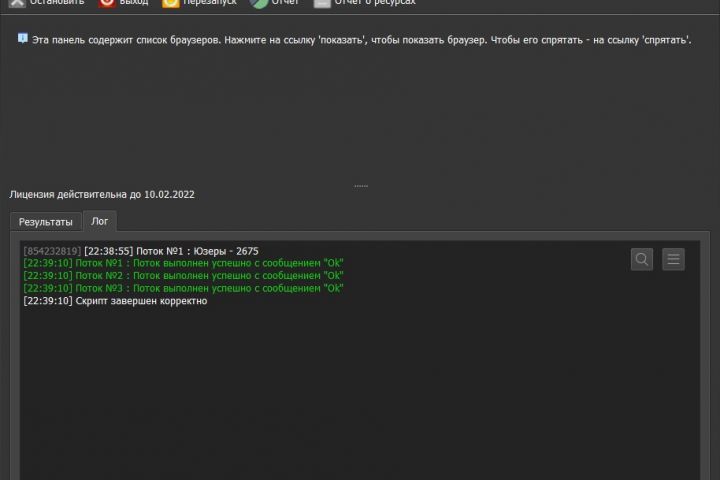Click the blue info icon beside browser hint
The height and width of the screenshot is (480, 720).
point(22,39)
